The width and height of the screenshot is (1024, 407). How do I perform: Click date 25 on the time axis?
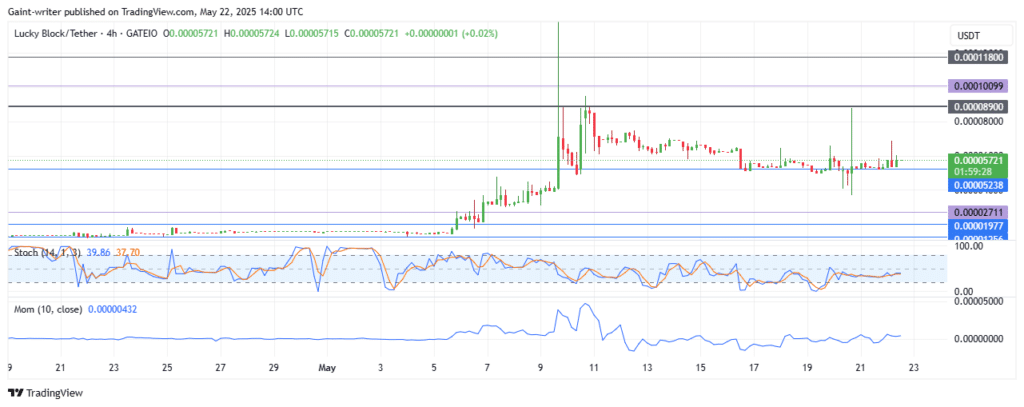point(167,368)
